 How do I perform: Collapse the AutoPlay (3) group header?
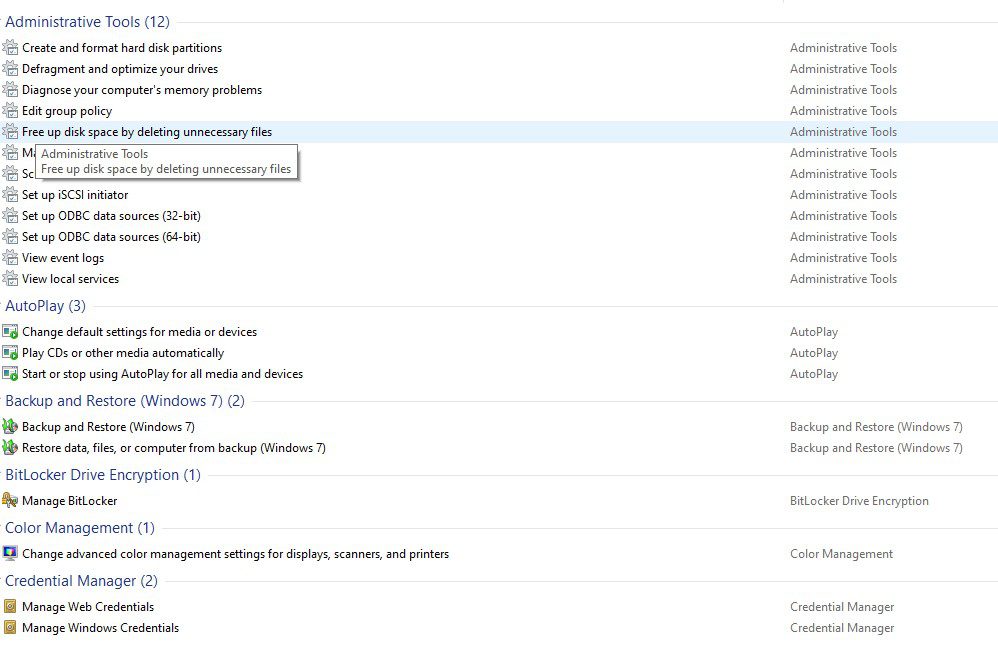coord(45,306)
